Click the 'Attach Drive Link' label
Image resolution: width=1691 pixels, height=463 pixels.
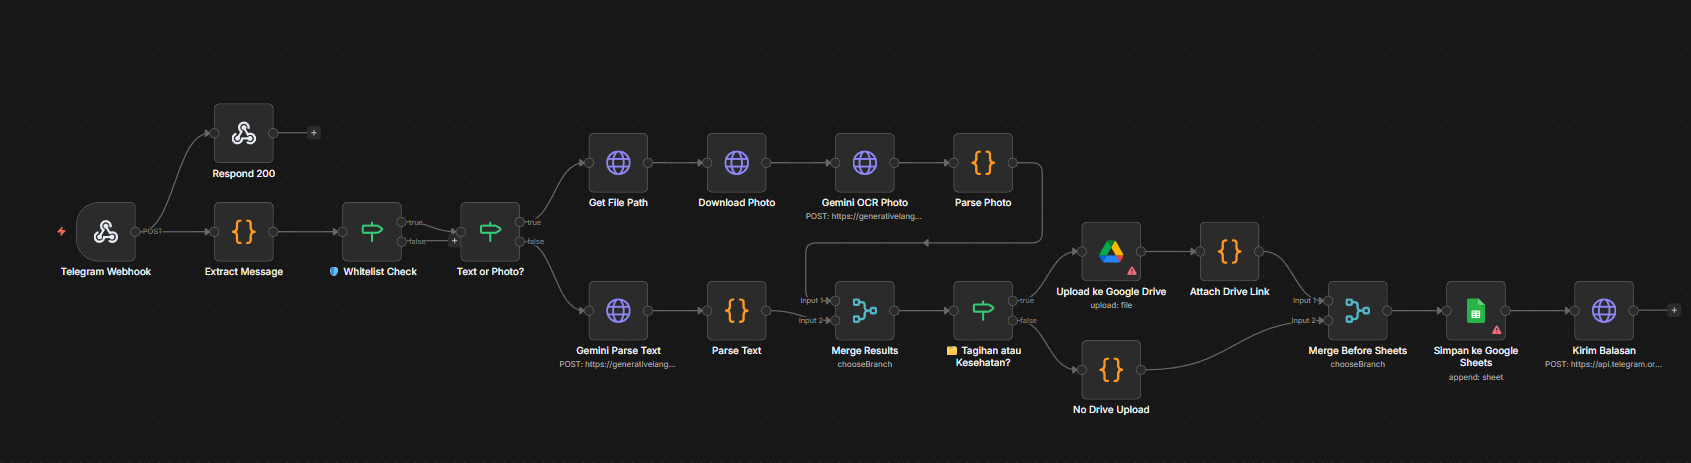(x=1229, y=292)
